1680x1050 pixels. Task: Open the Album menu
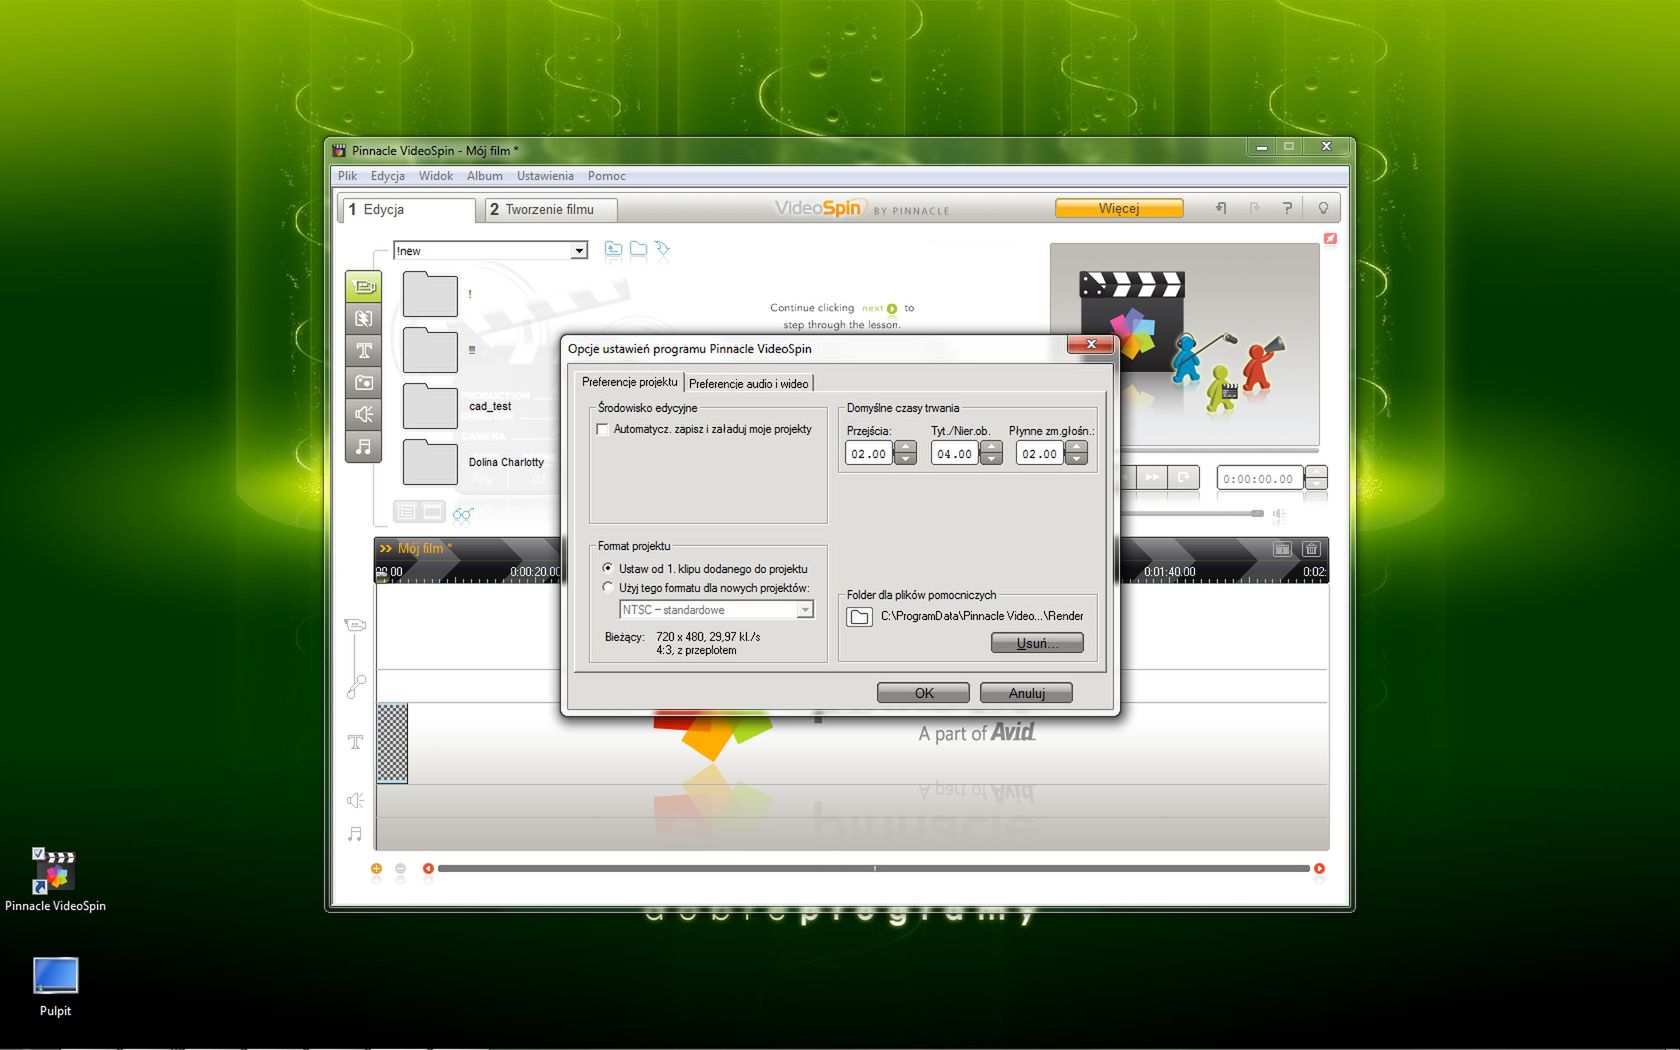pyautogui.click(x=484, y=176)
